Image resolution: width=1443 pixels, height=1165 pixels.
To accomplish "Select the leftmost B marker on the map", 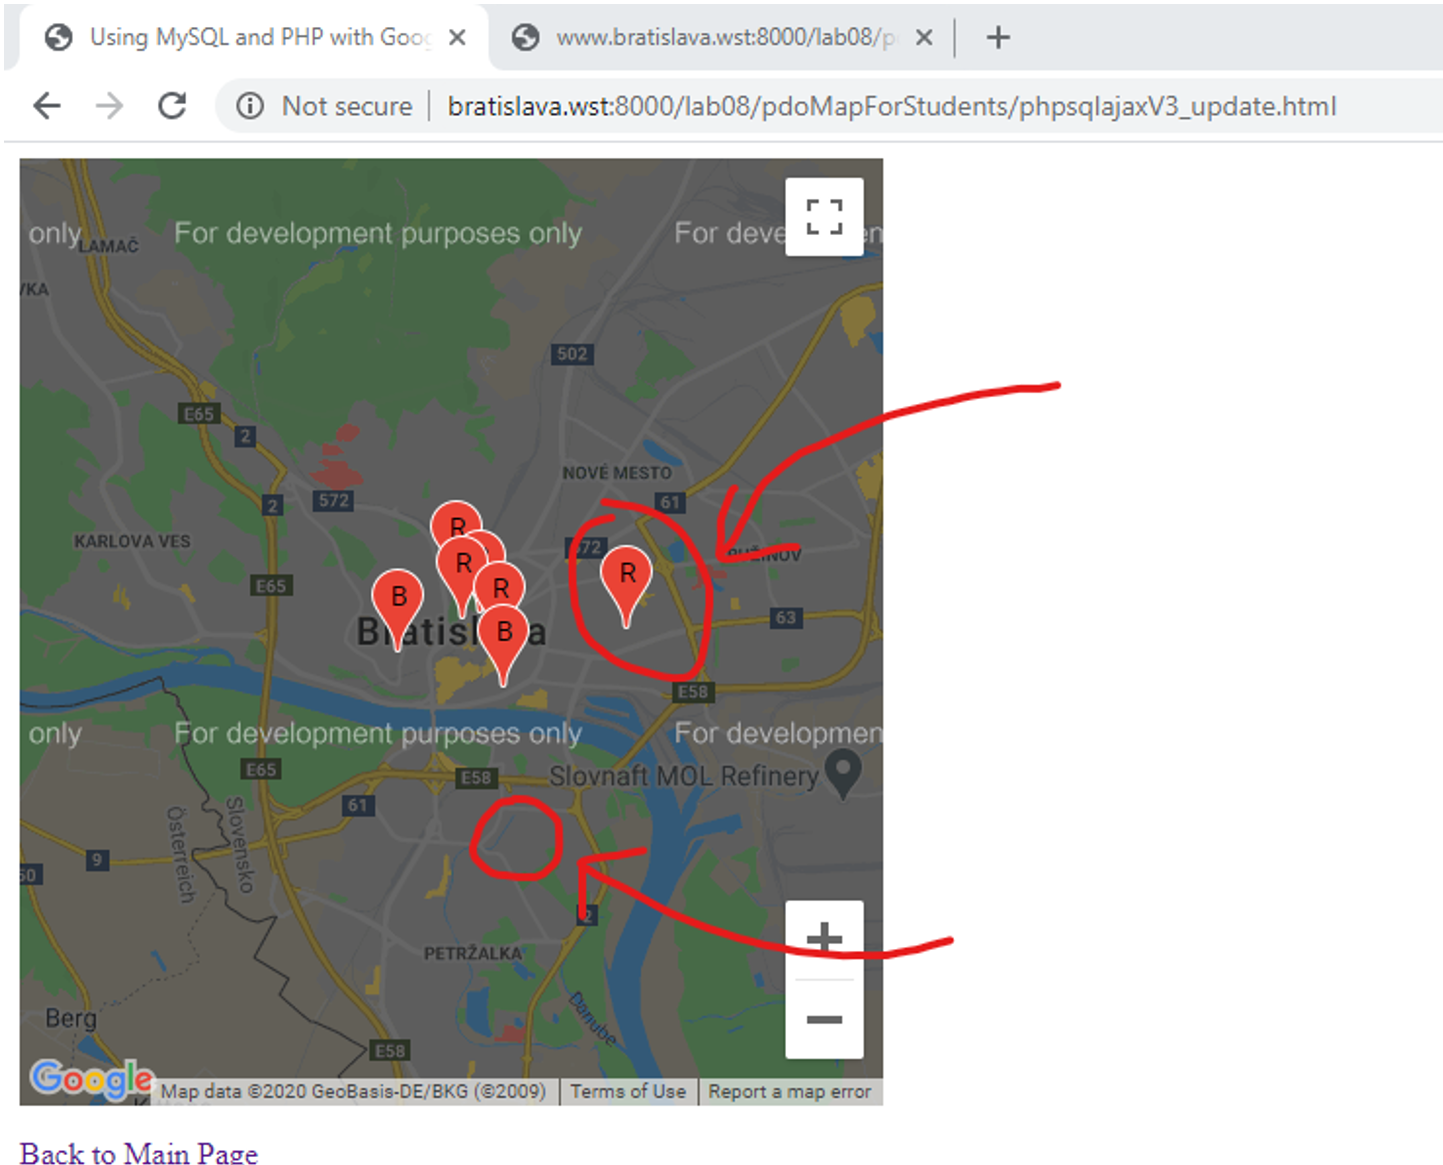I will [397, 598].
